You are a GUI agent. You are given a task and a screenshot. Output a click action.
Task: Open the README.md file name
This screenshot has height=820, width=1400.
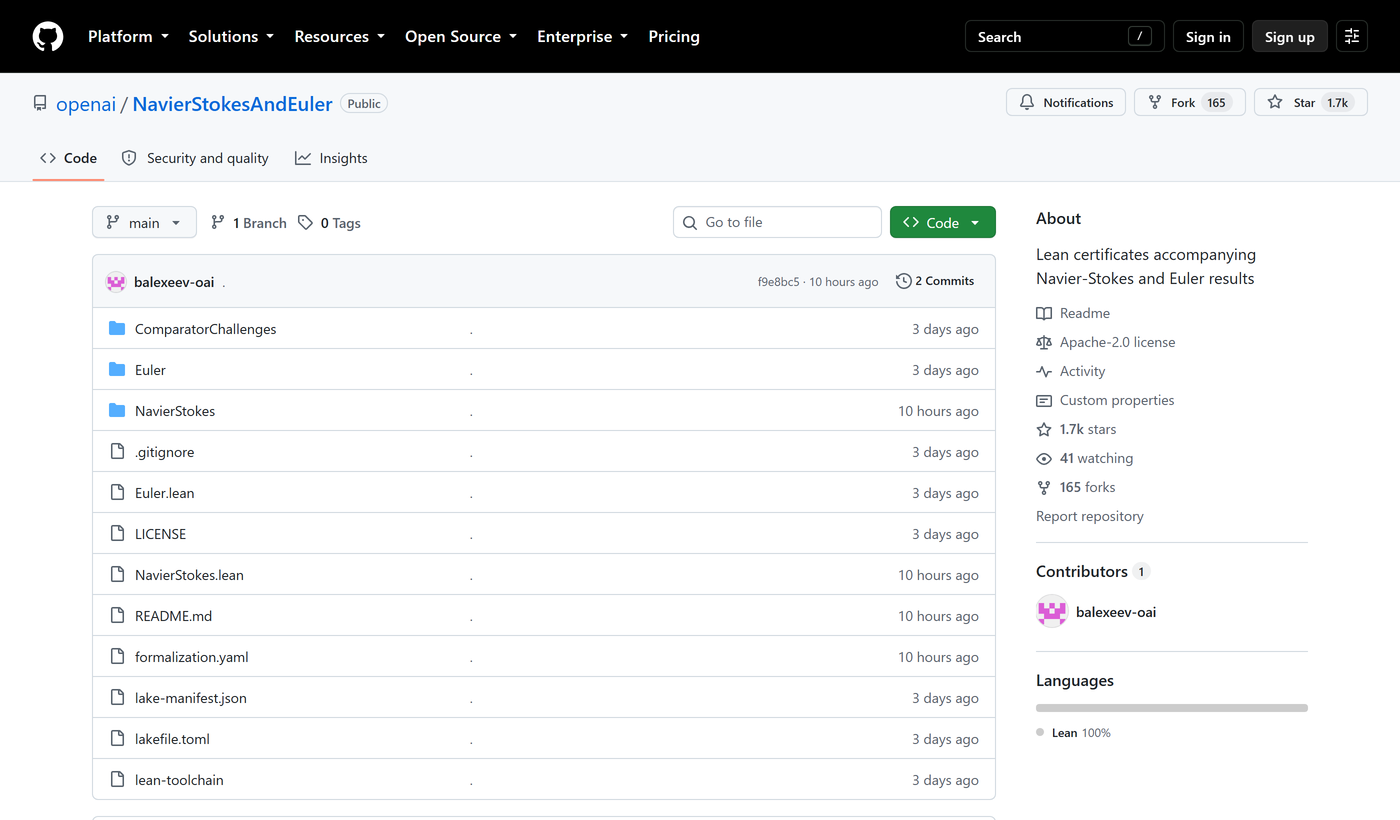click(174, 616)
